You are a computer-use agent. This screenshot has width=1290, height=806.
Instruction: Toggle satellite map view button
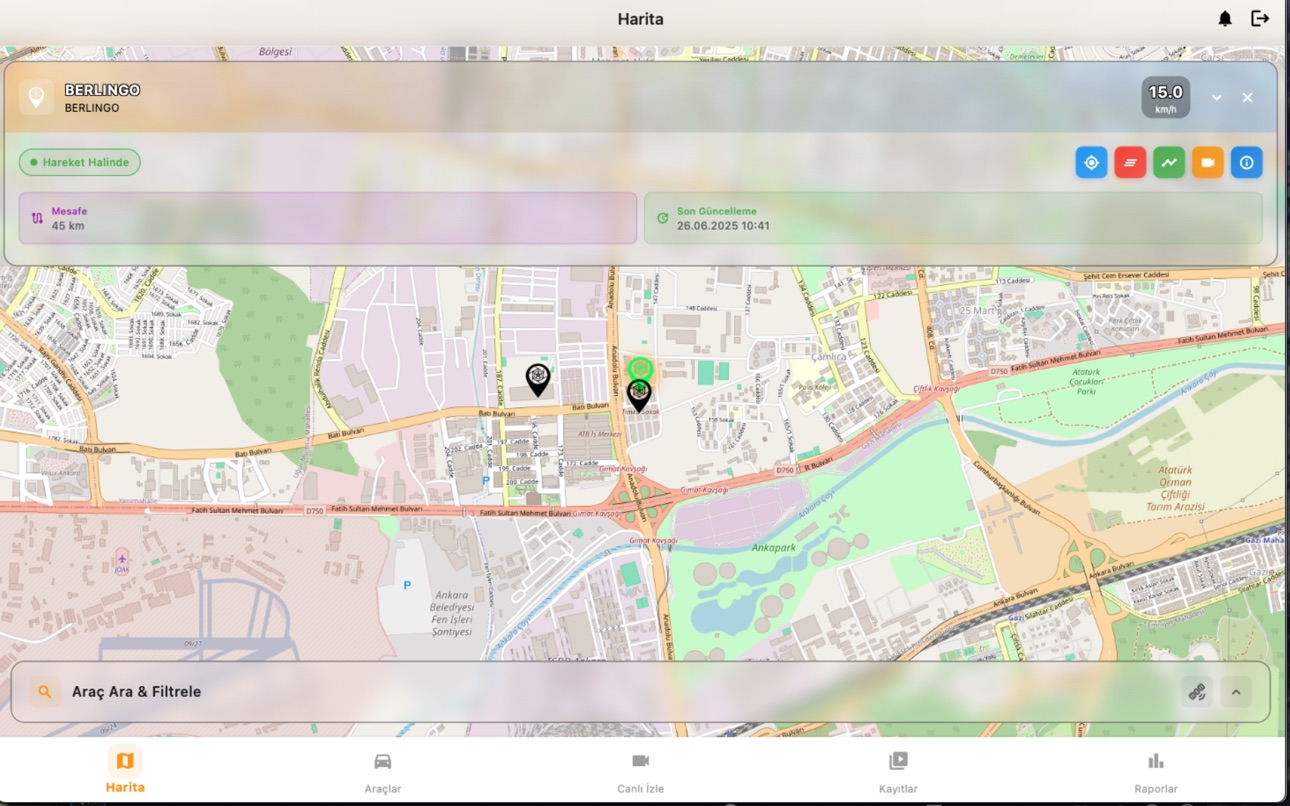[1197, 692]
